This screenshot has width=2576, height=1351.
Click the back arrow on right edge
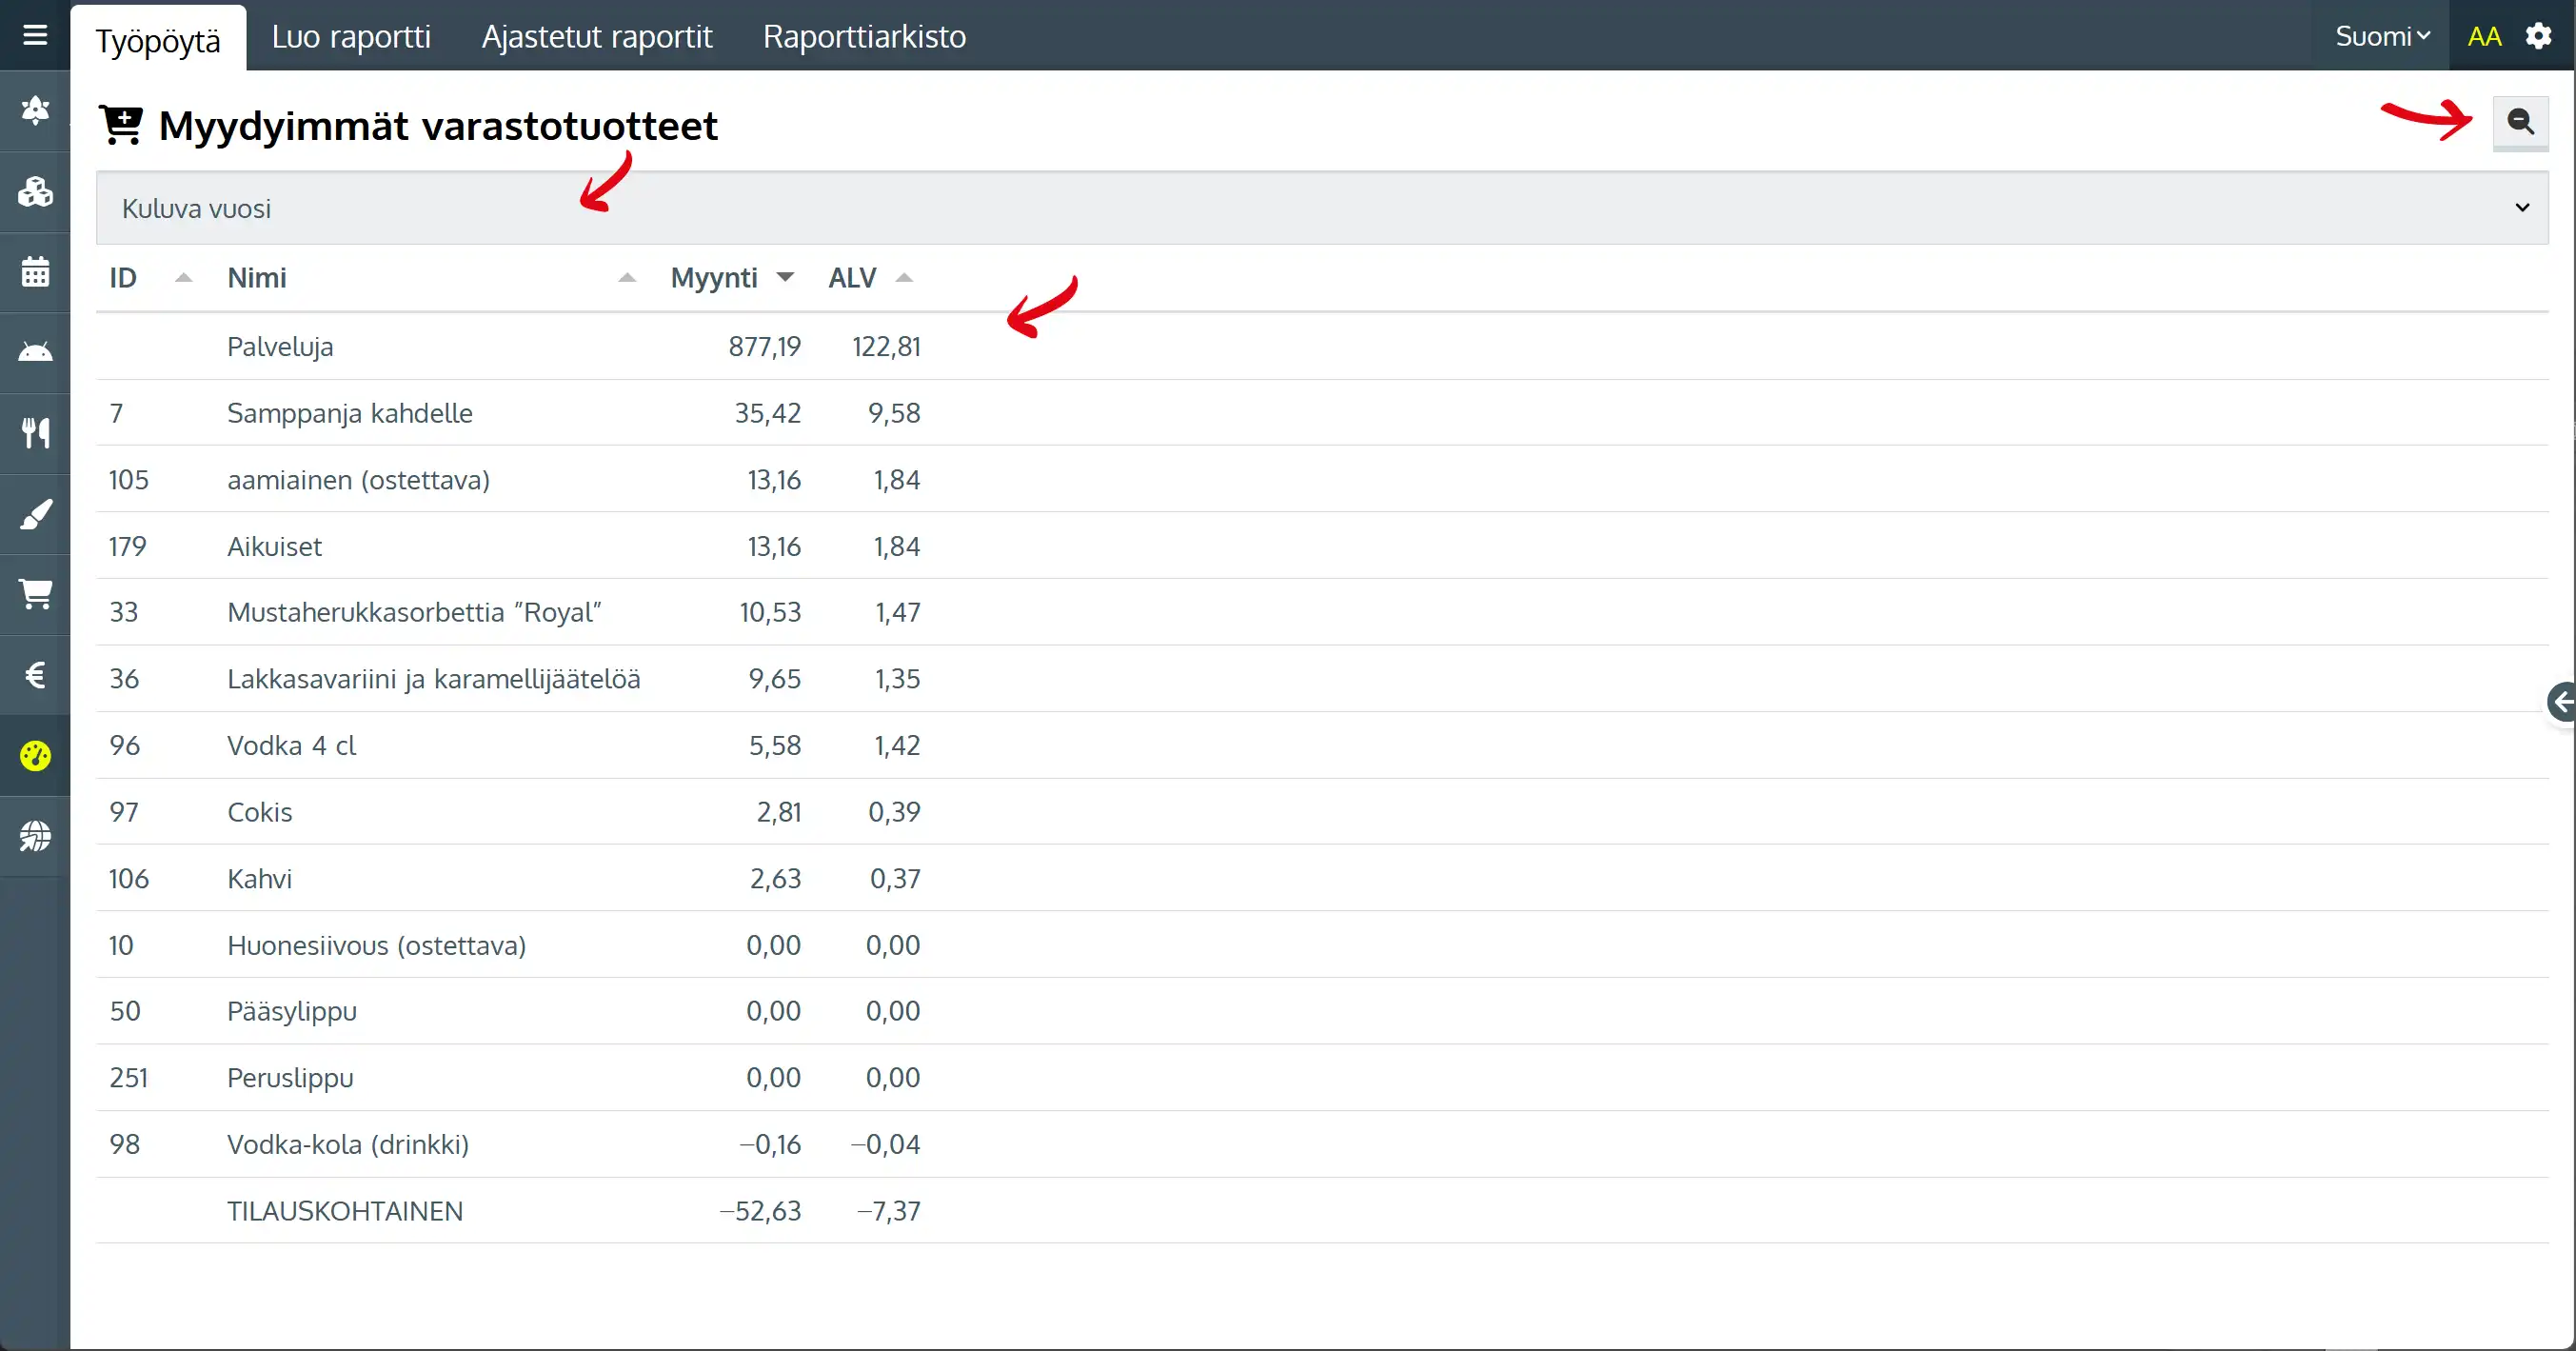(x=2562, y=702)
